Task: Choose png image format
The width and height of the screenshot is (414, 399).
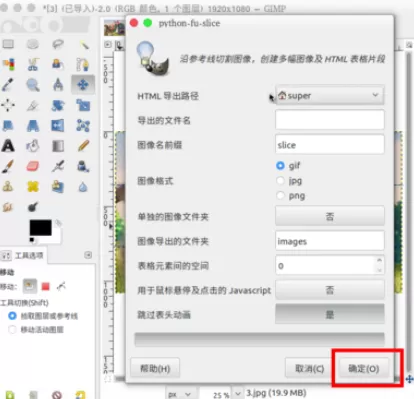Action: pyautogui.click(x=280, y=196)
